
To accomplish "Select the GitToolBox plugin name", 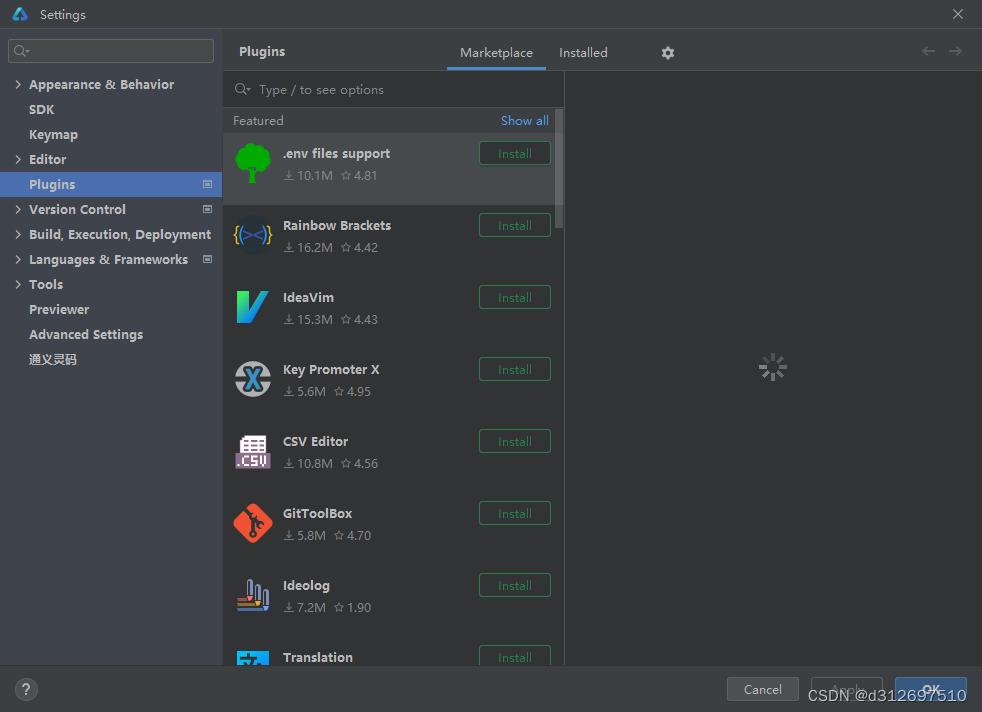I will pyautogui.click(x=318, y=513).
